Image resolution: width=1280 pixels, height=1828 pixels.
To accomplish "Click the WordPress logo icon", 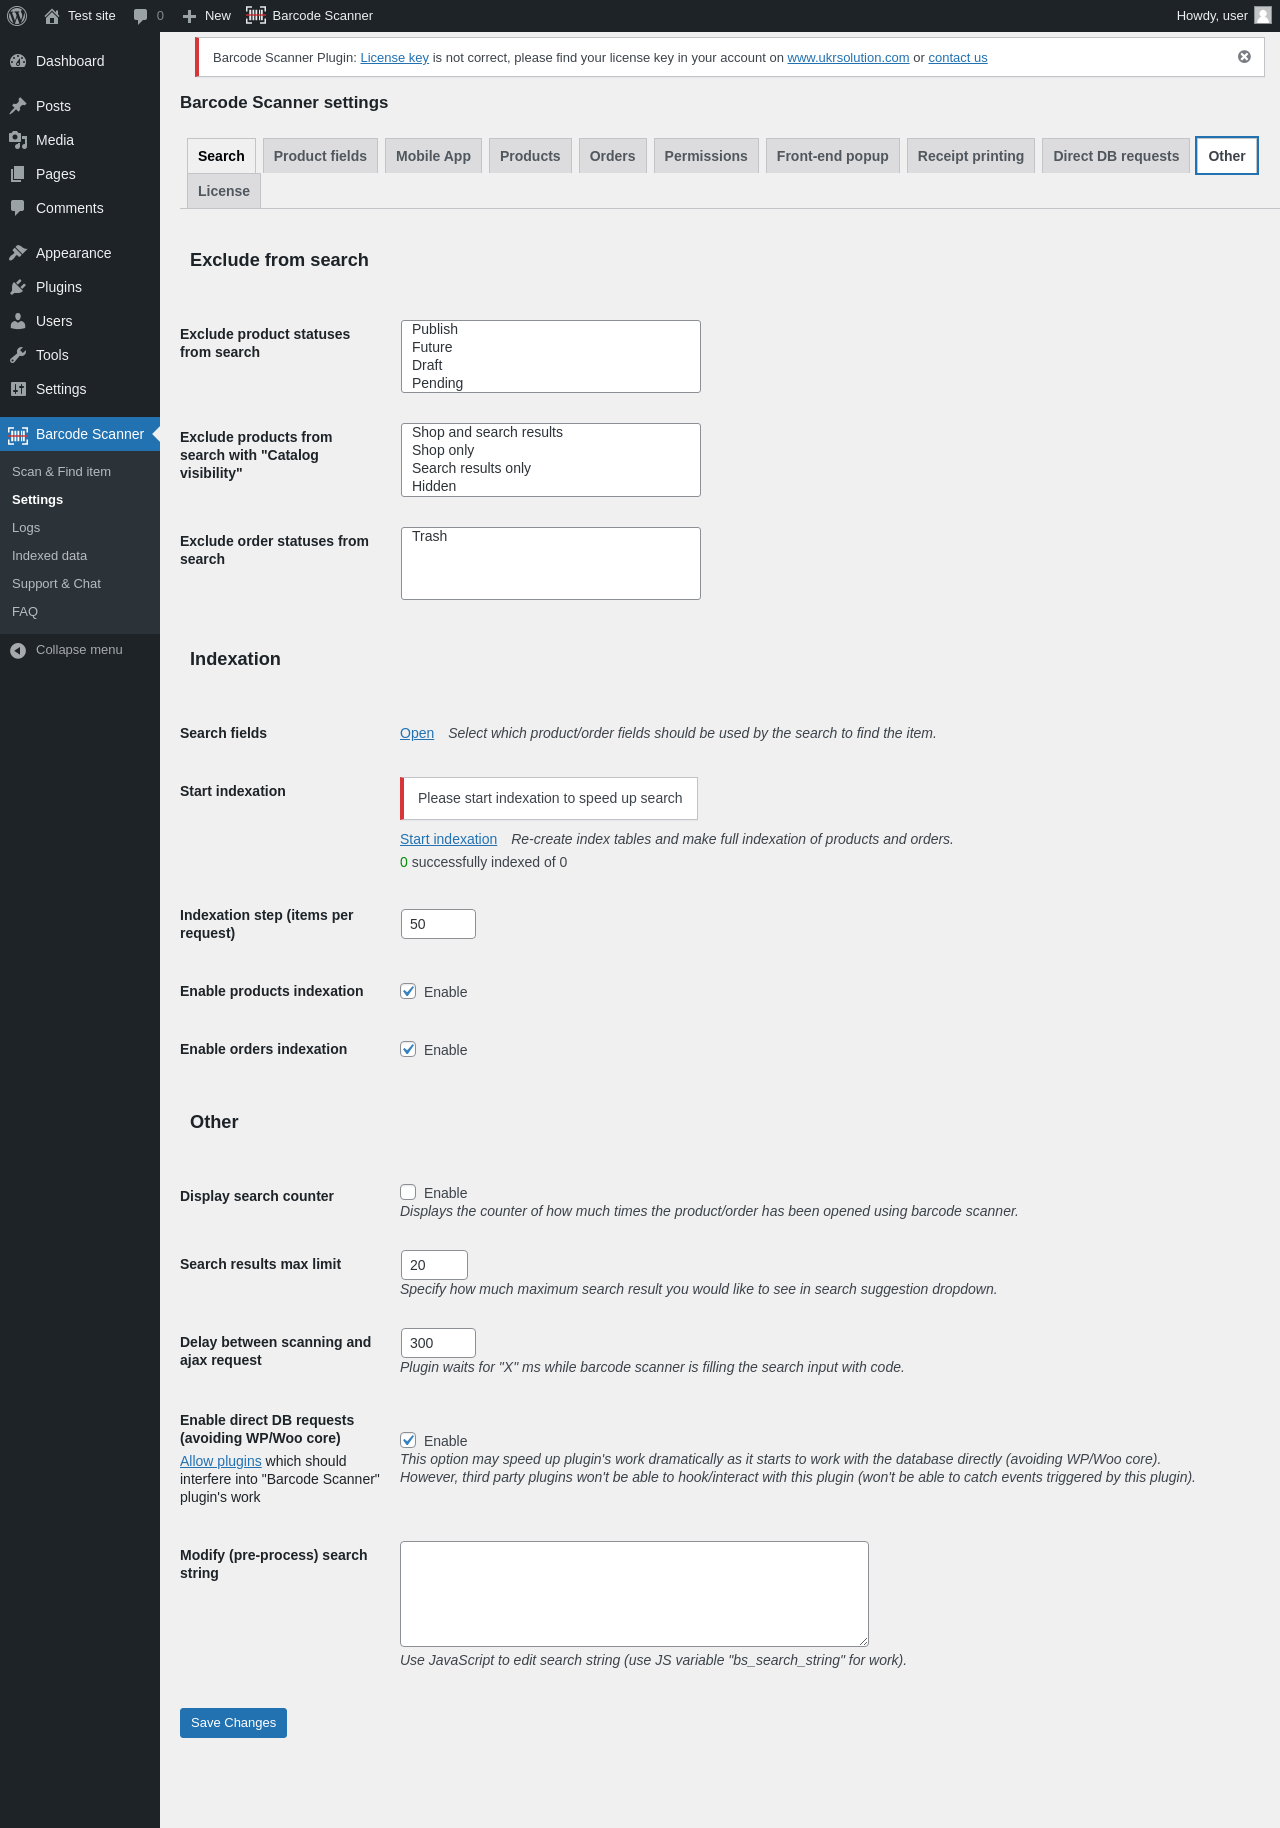I will point(17,16).
